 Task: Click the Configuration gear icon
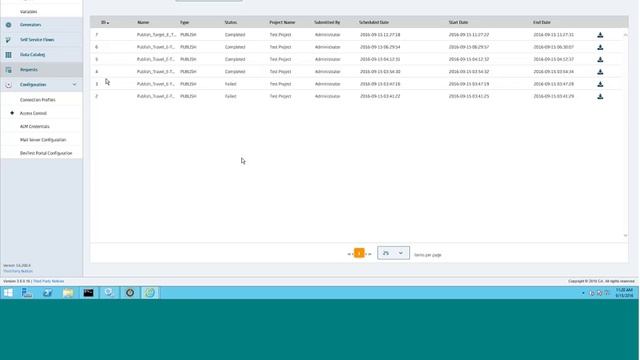click(x=9, y=85)
